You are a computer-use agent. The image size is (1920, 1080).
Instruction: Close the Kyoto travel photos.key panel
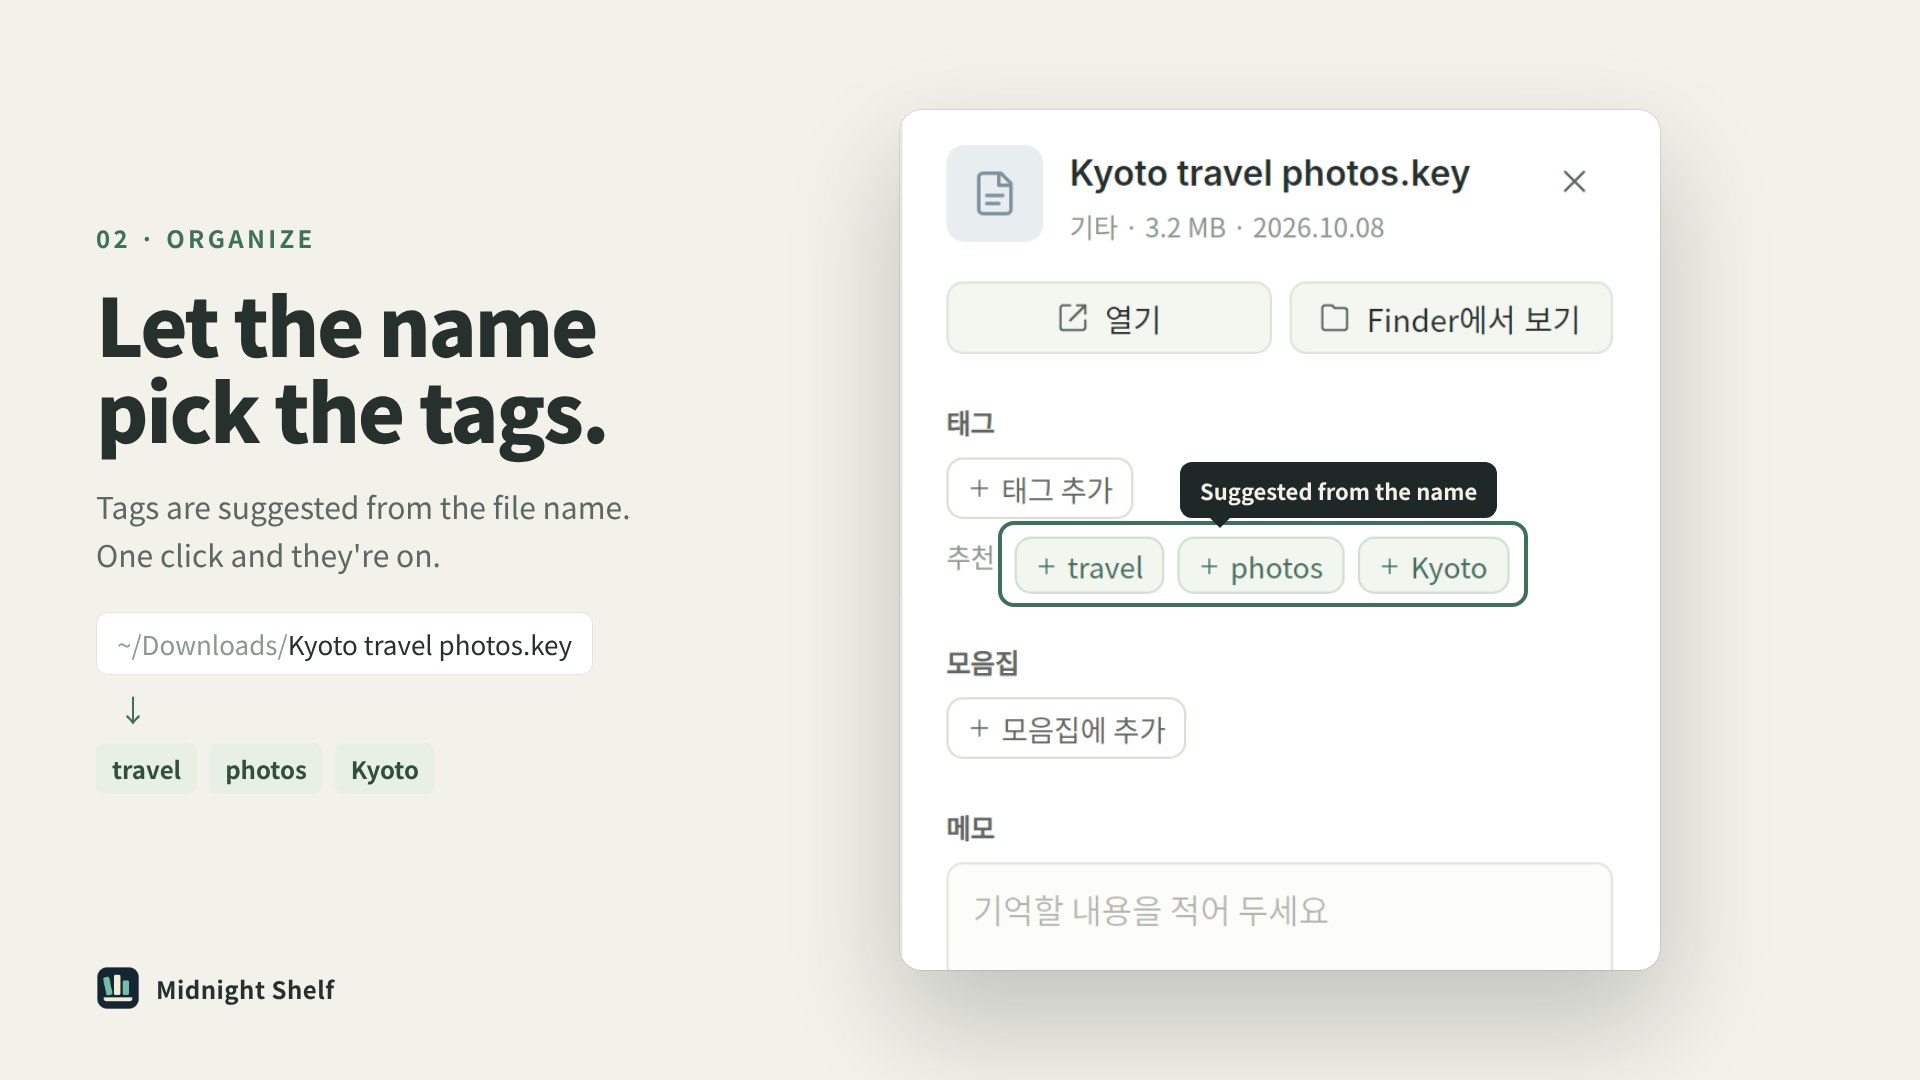coord(1574,181)
